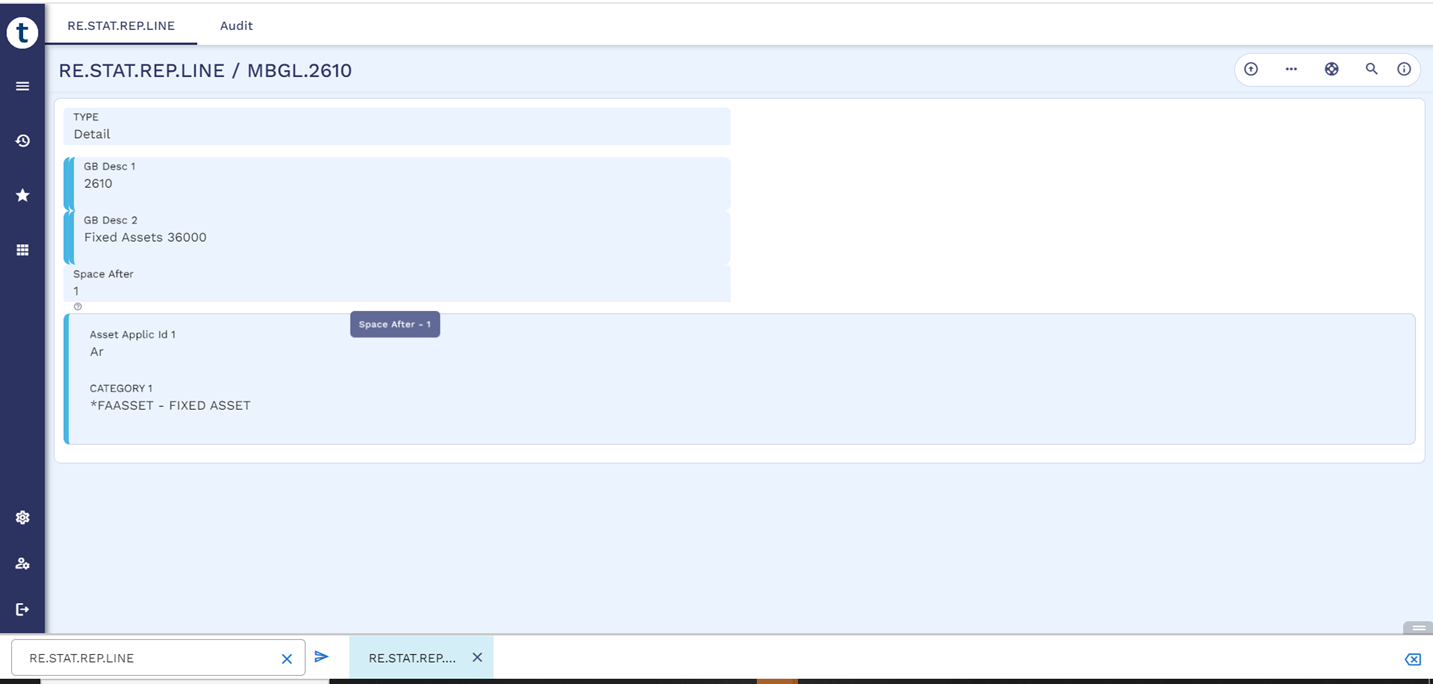This screenshot has height=684, width=1433.
Task: Click the small help icon under Space After
Action: [x=78, y=307]
